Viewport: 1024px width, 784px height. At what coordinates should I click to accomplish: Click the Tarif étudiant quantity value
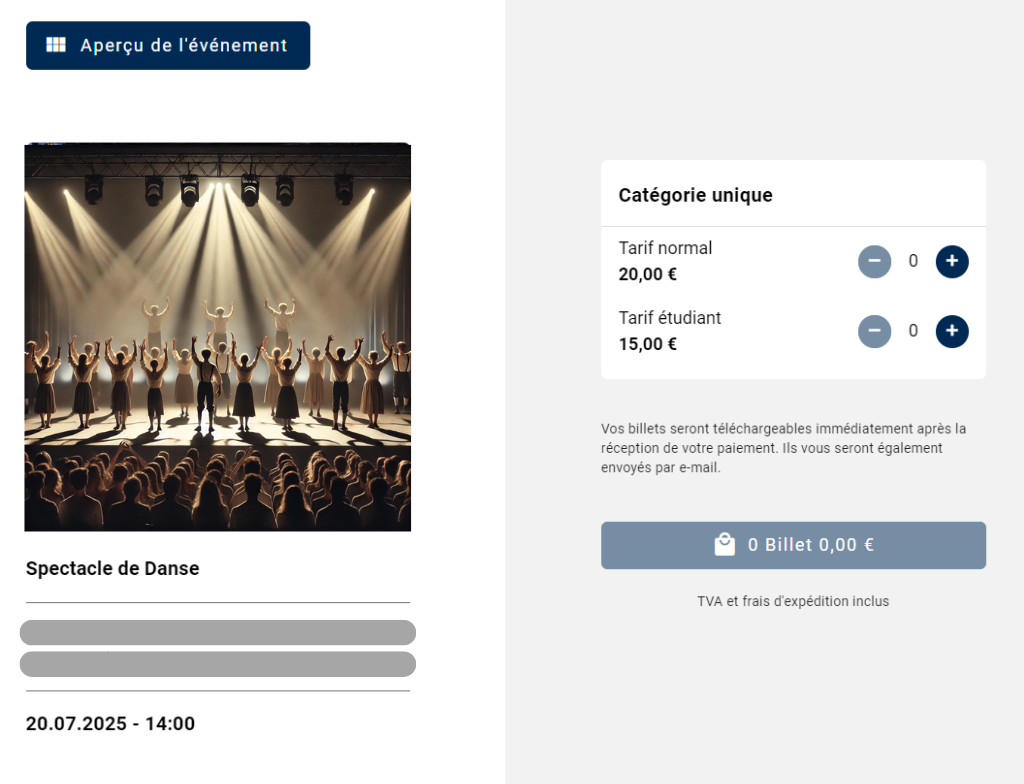point(913,331)
